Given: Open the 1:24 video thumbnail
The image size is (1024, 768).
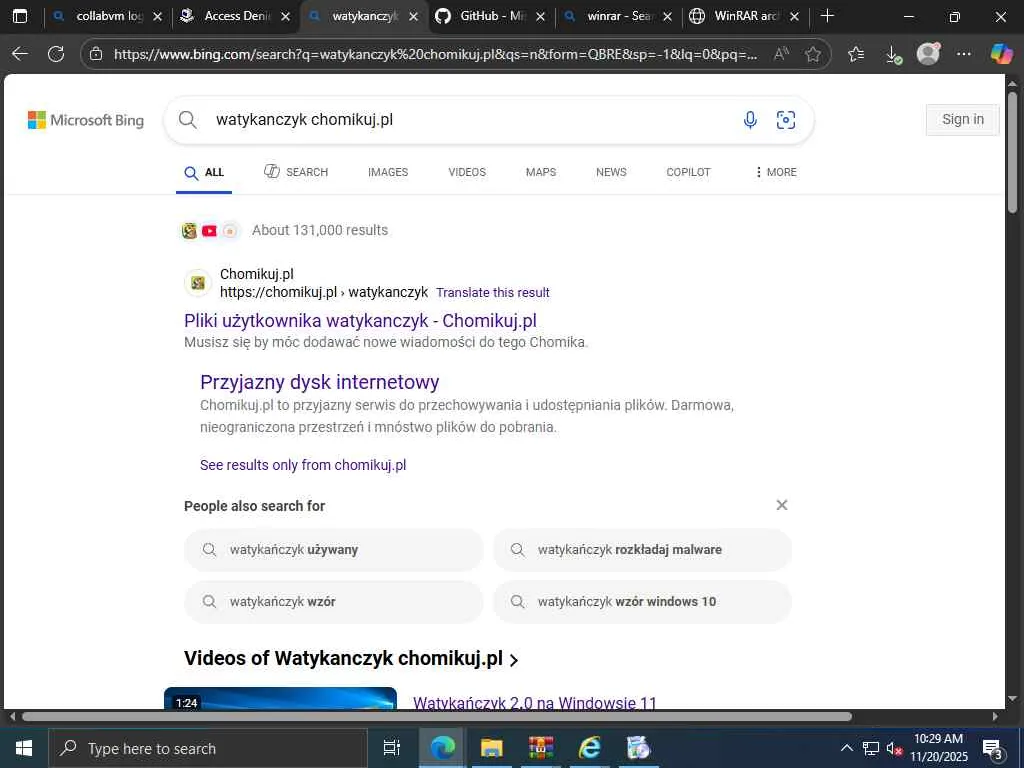Looking at the screenshot, I should click(280, 698).
